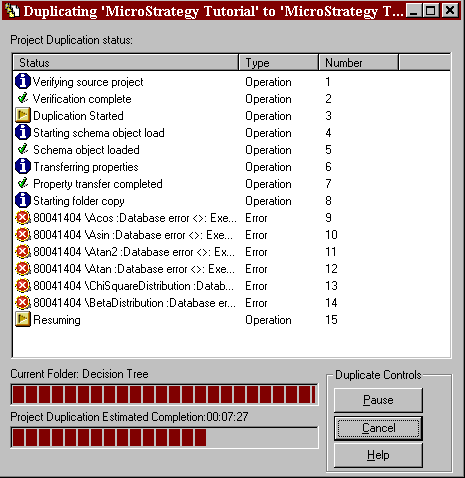Click Type cell 'Error' in row 9

(256, 218)
